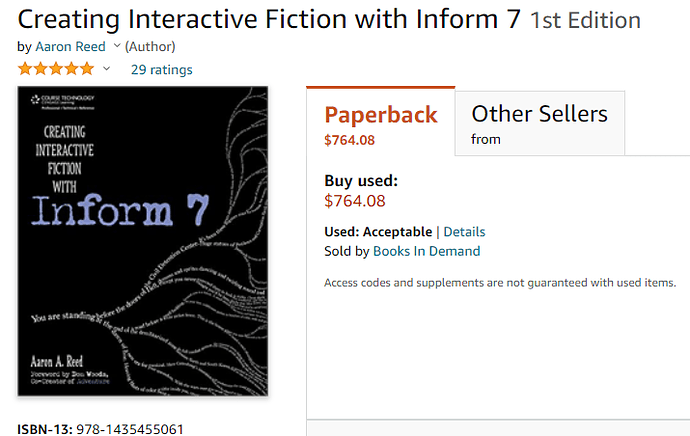The image size is (690, 436).
Task: Switch to the Other Sellers tab
Action: click(x=540, y=124)
